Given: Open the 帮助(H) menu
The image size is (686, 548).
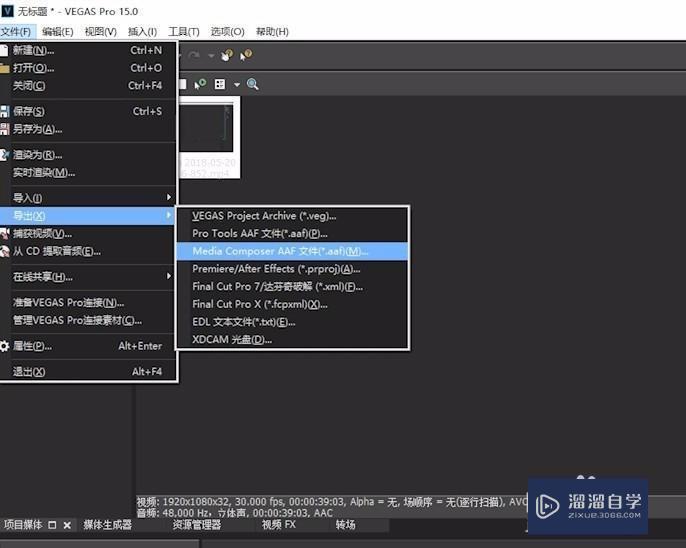Looking at the screenshot, I should [x=272, y=31].
